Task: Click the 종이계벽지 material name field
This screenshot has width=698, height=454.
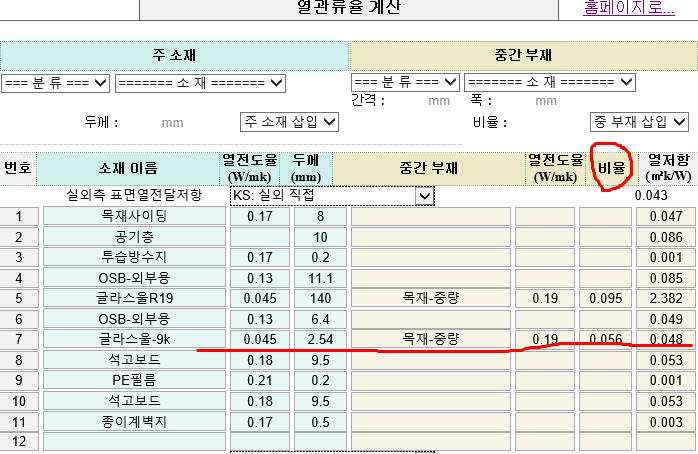Action: point(135,422)
